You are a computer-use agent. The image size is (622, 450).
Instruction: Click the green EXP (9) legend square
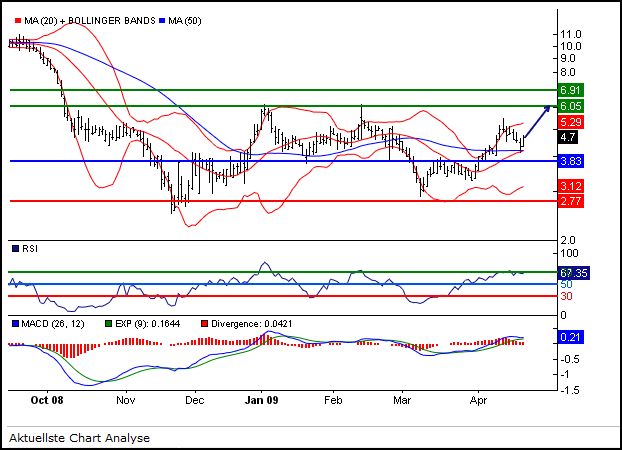click(108, 324)
